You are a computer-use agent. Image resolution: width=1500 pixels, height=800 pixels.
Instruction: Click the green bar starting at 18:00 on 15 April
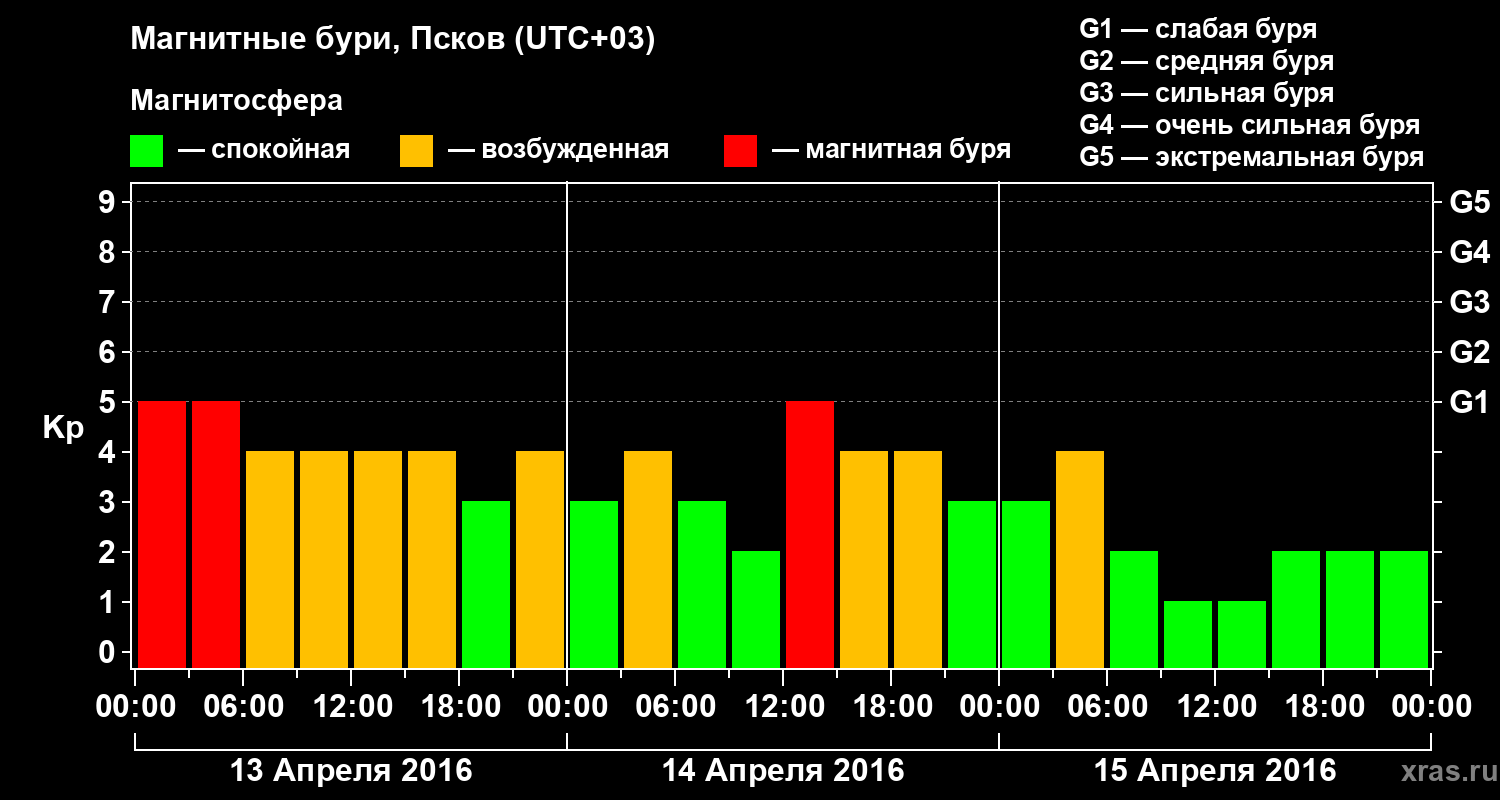pos(1350,609)
